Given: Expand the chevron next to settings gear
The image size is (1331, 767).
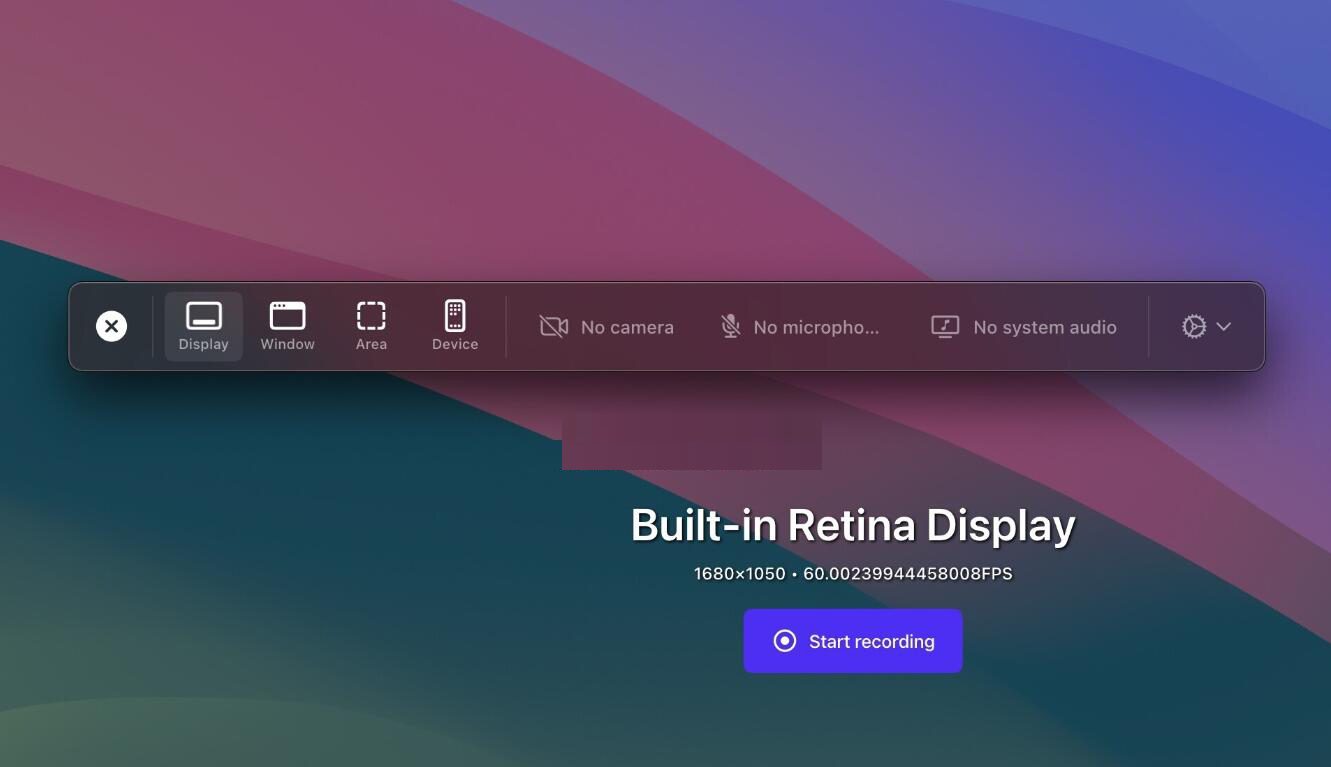Looking at the screenshot, I should [x=1224, y=327].
